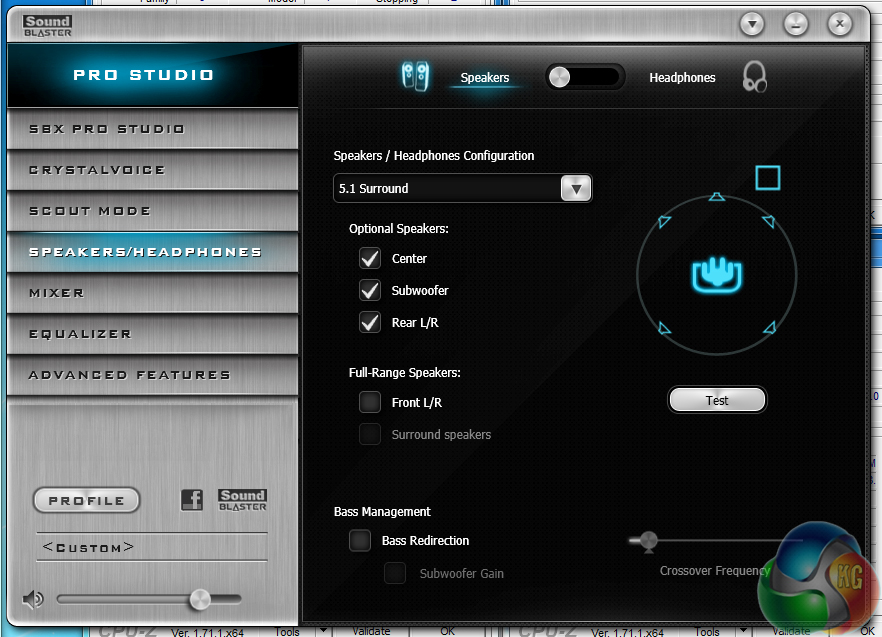Click the master volume slider knob
The image size is (882, 637).
[x=200, y=600]
